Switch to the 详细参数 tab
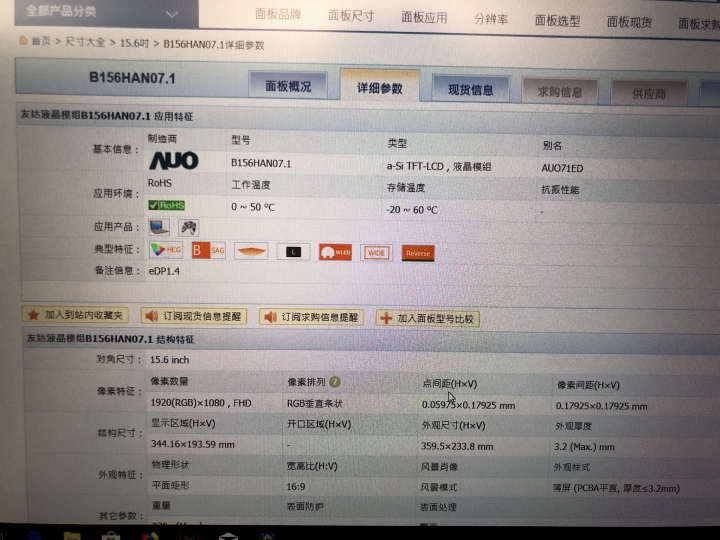This screenshot has height=540, width=720. [380, 87]
